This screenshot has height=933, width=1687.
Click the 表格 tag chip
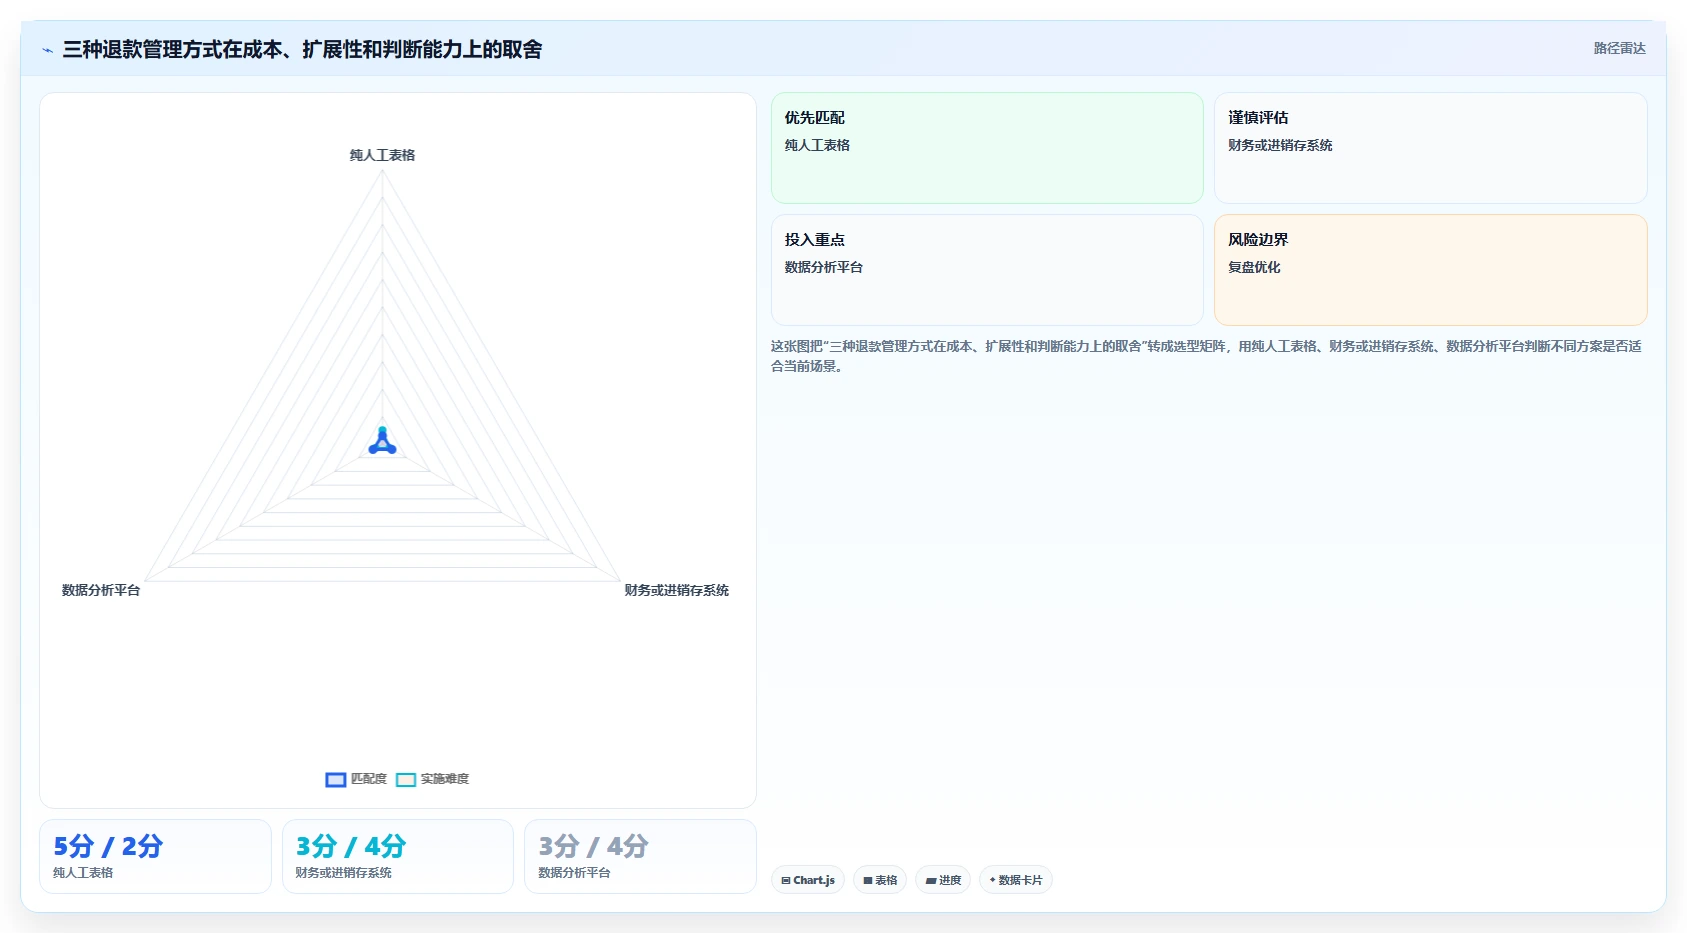(x=880, y=880)
